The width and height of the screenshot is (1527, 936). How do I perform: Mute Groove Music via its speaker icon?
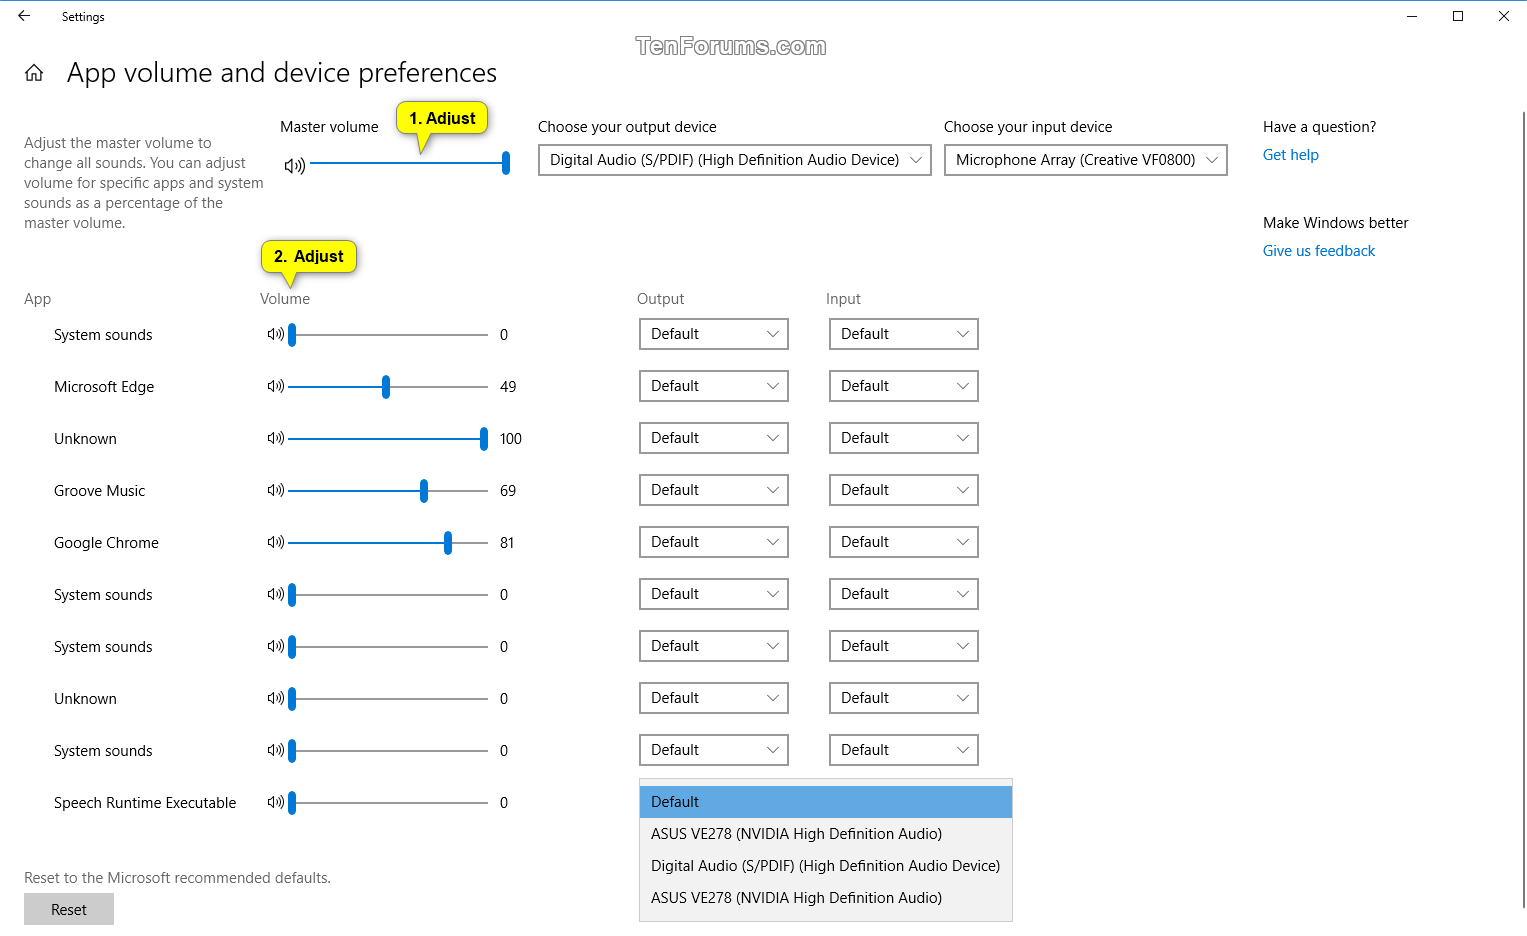(277, 490)
